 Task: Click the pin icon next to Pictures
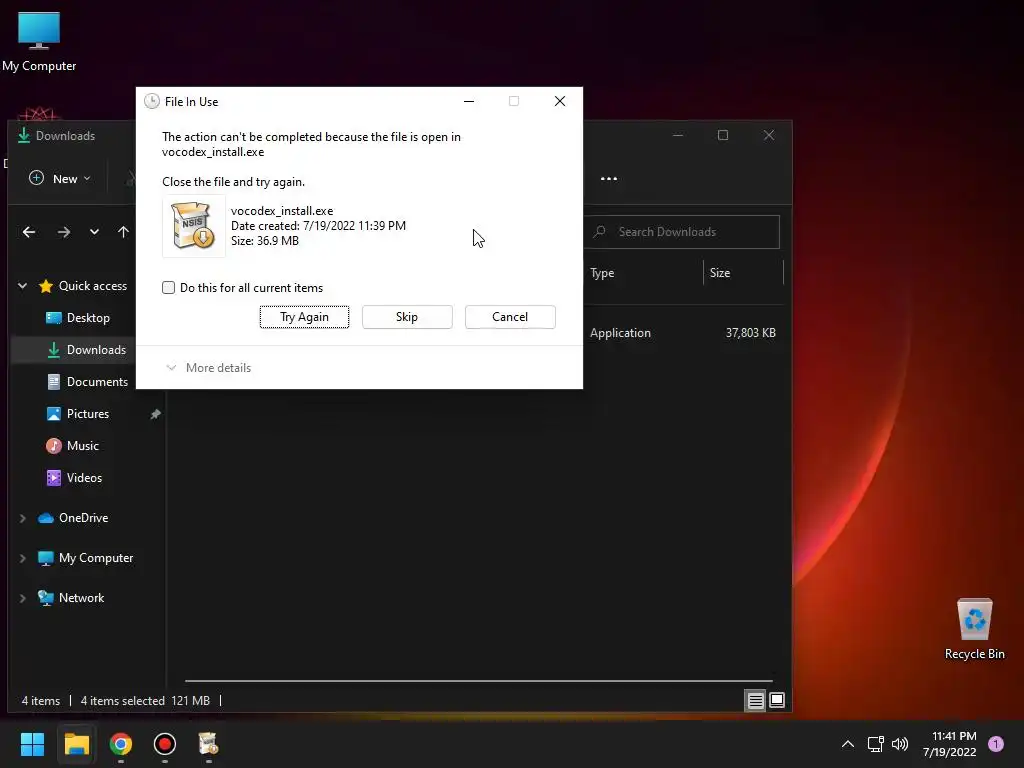155,414
